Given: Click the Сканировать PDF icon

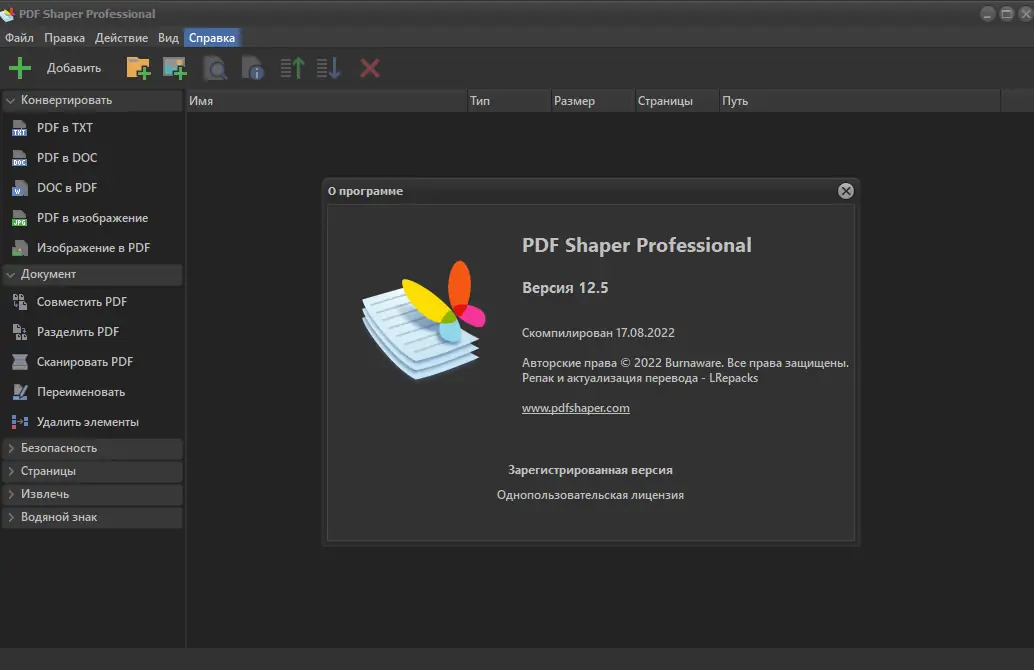Looking at the screenshot, I should coord(20,362).
